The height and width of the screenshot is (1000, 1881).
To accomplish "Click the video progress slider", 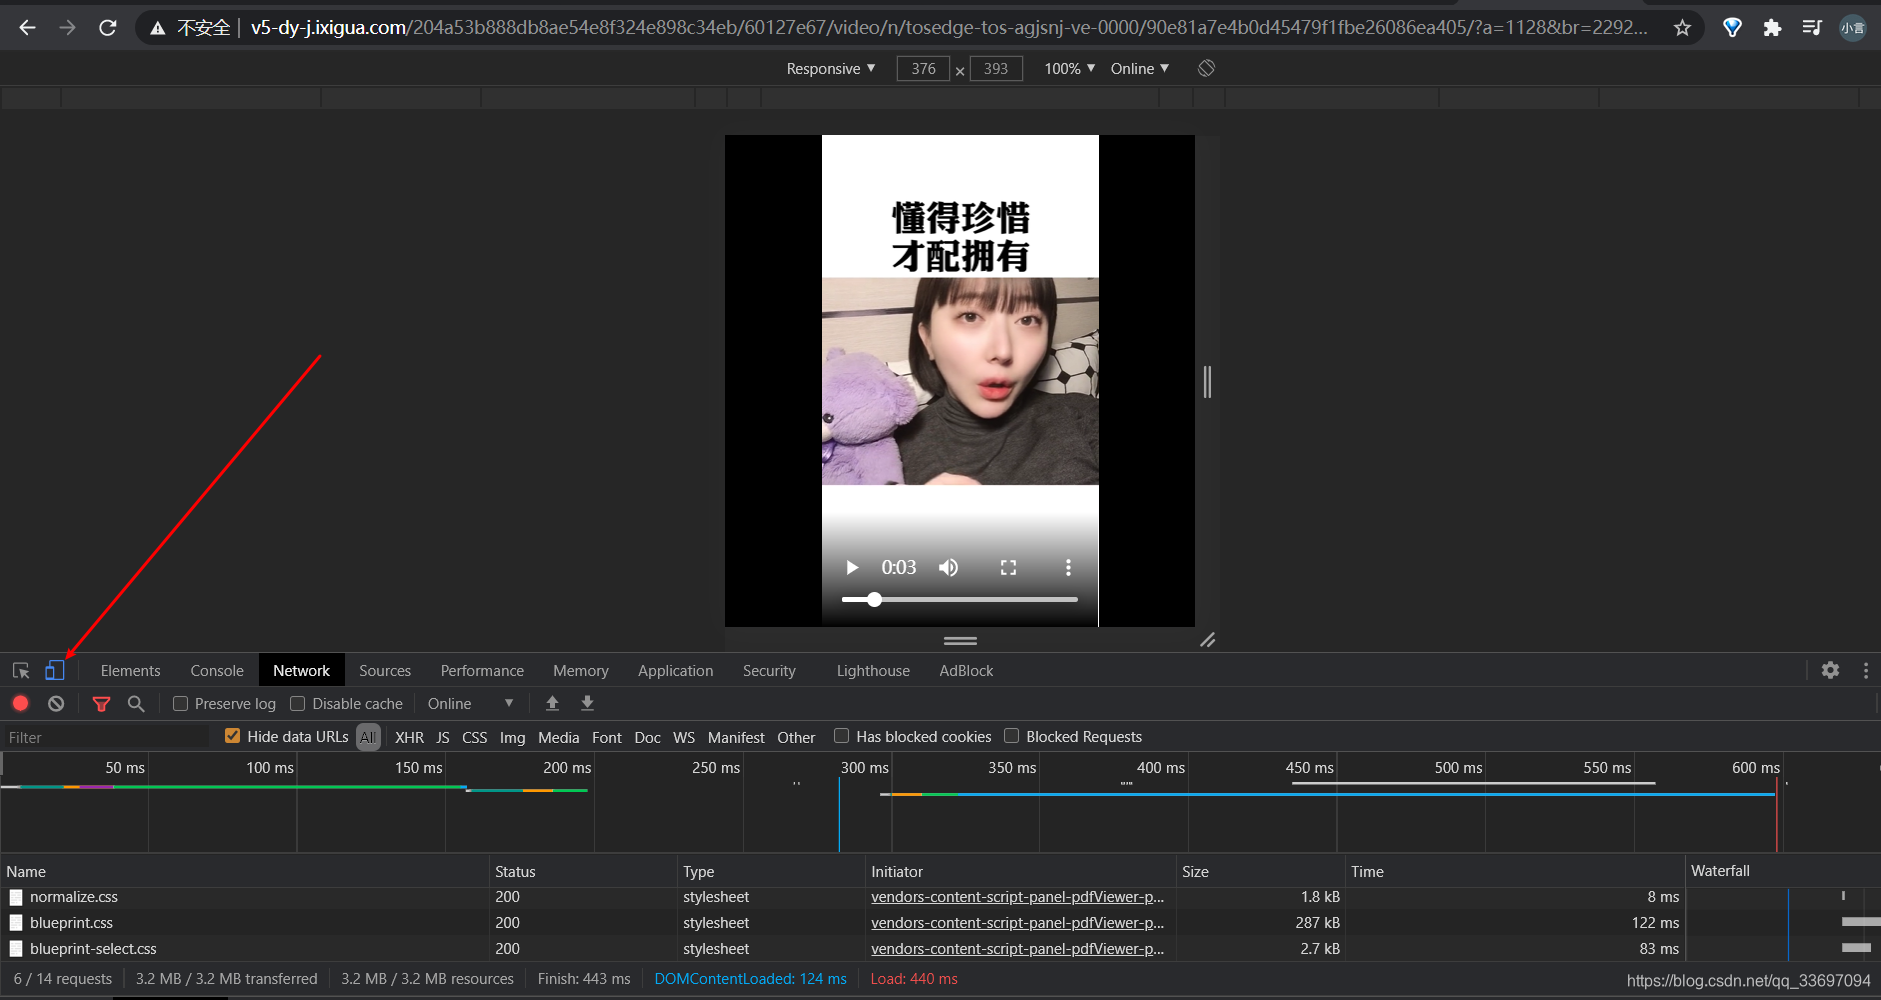I will click(x=960, y=600).
